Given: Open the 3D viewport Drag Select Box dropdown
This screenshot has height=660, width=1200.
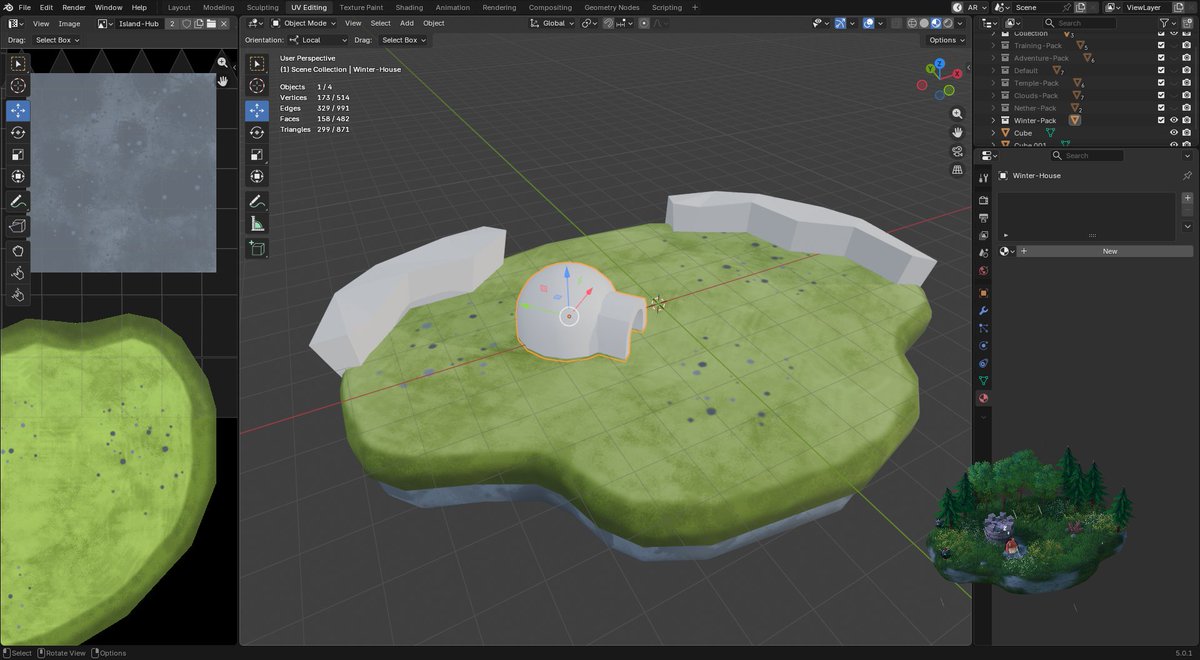Looking at the screenshot, I should [x=403, y=40].
